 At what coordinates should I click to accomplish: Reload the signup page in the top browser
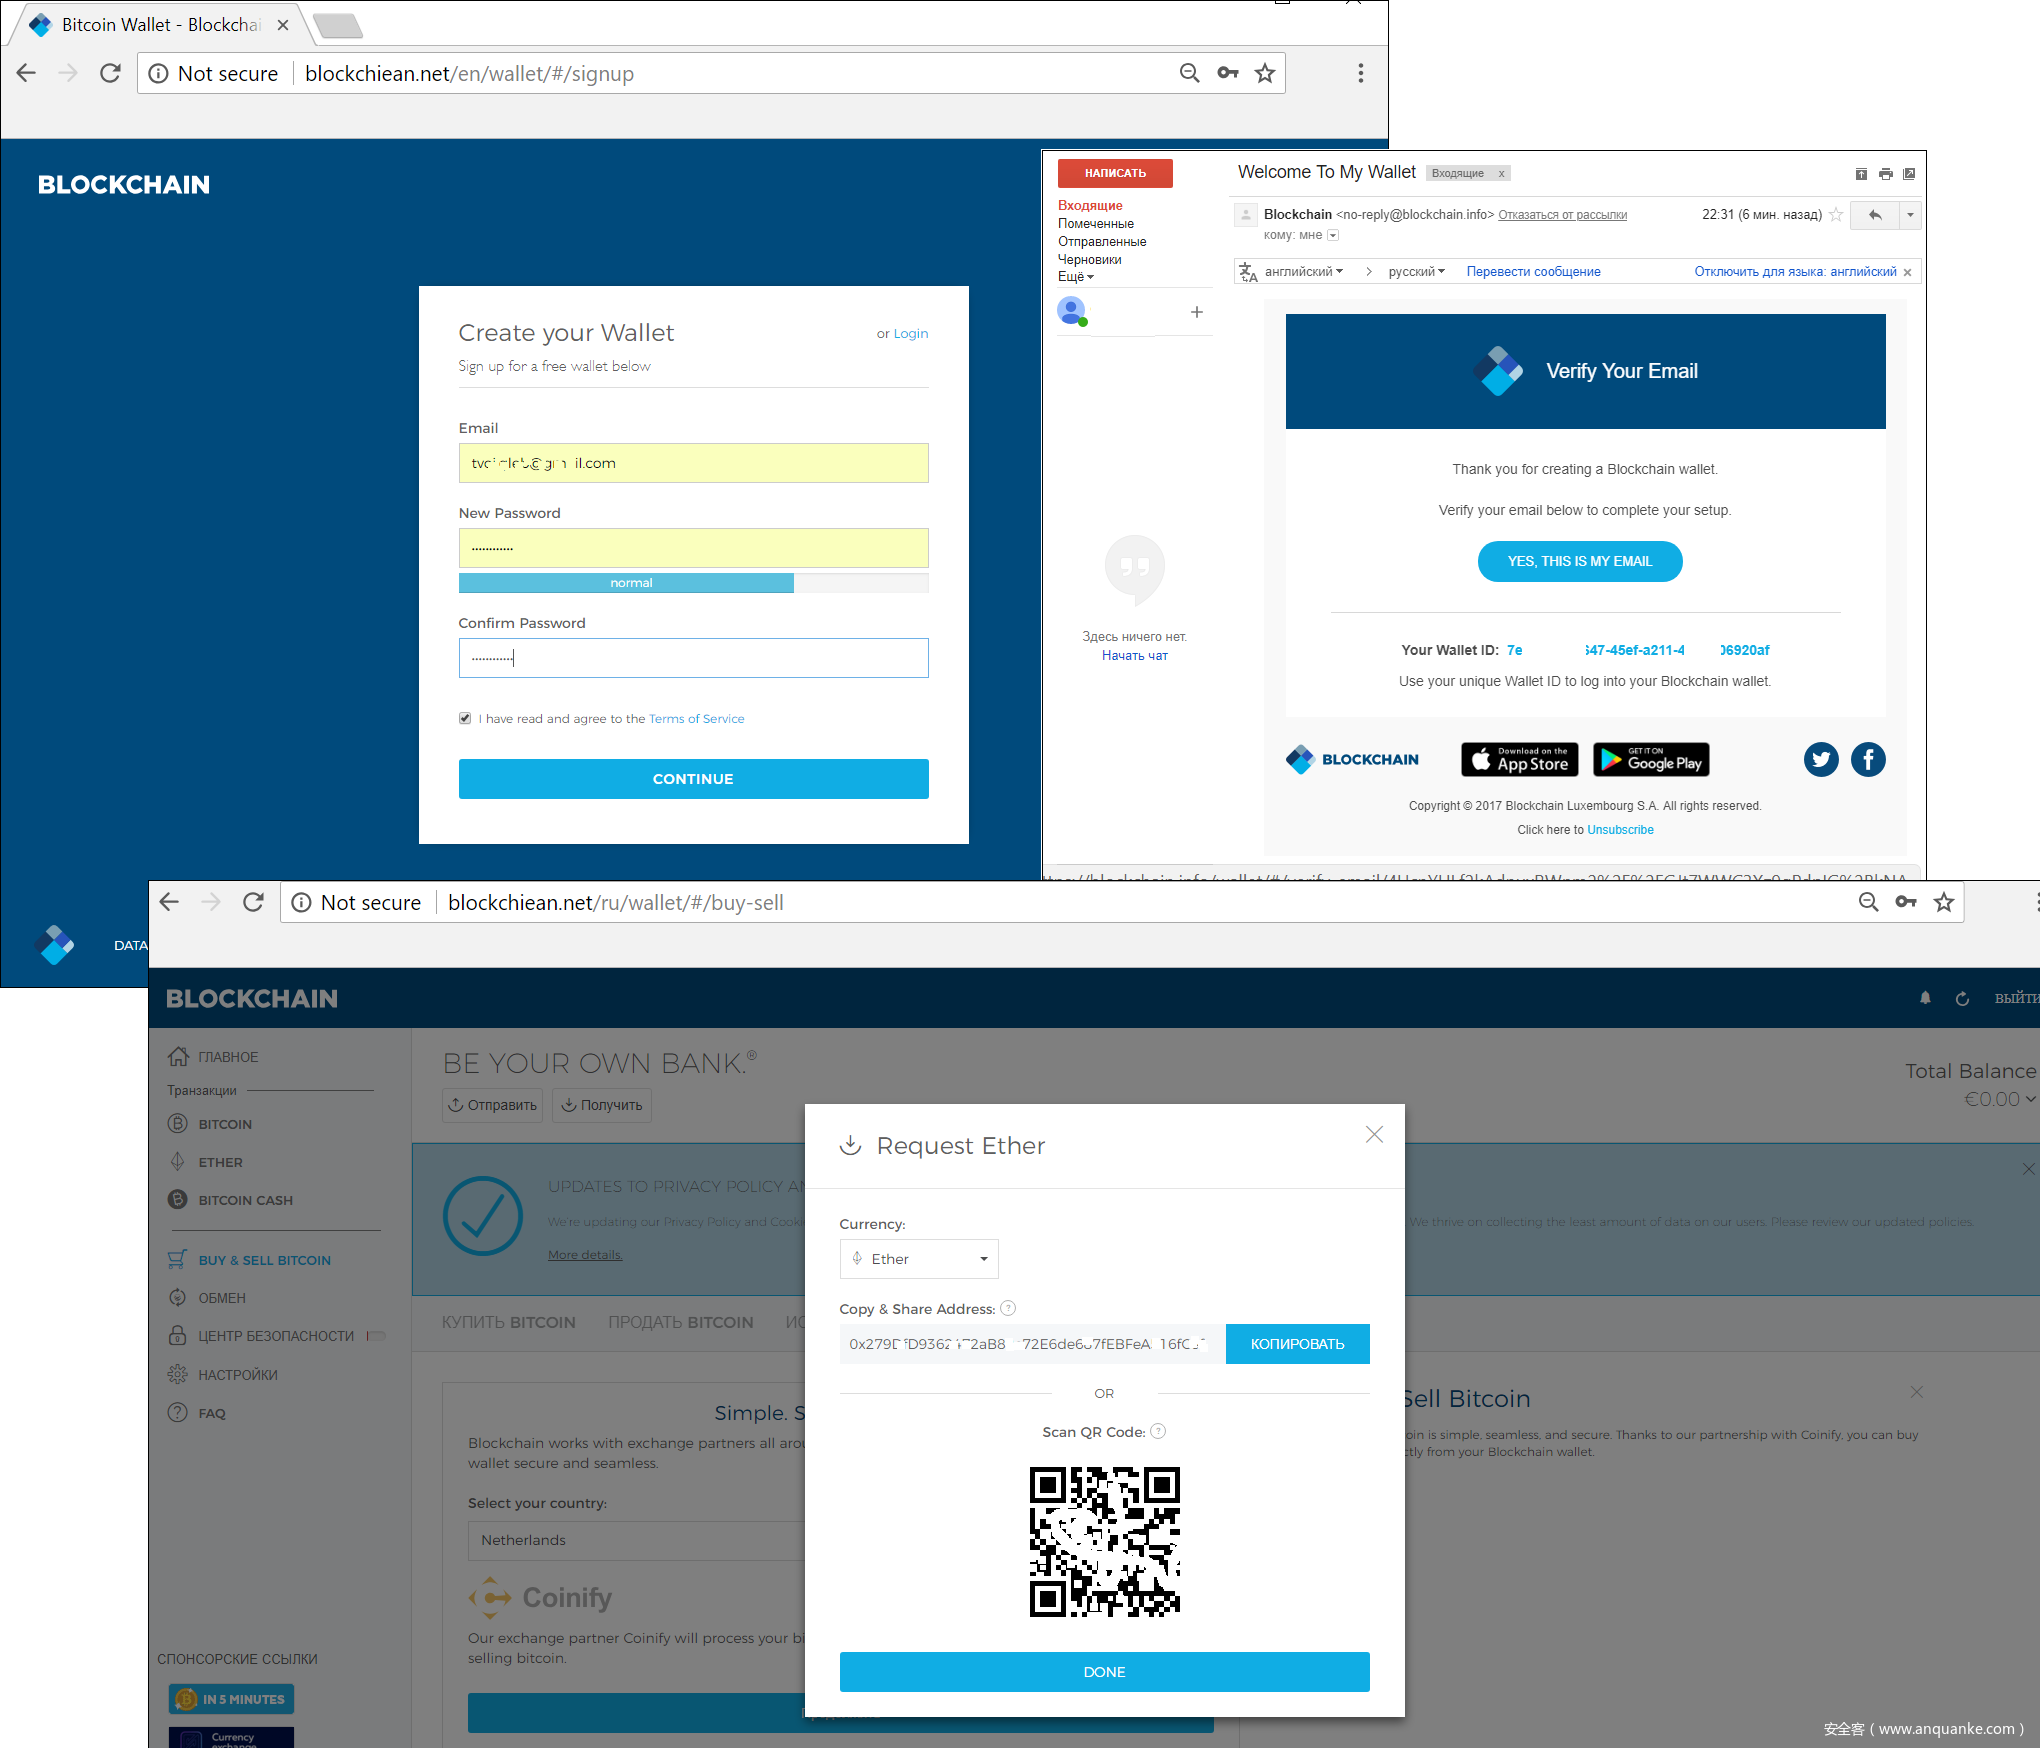[111, 73]
